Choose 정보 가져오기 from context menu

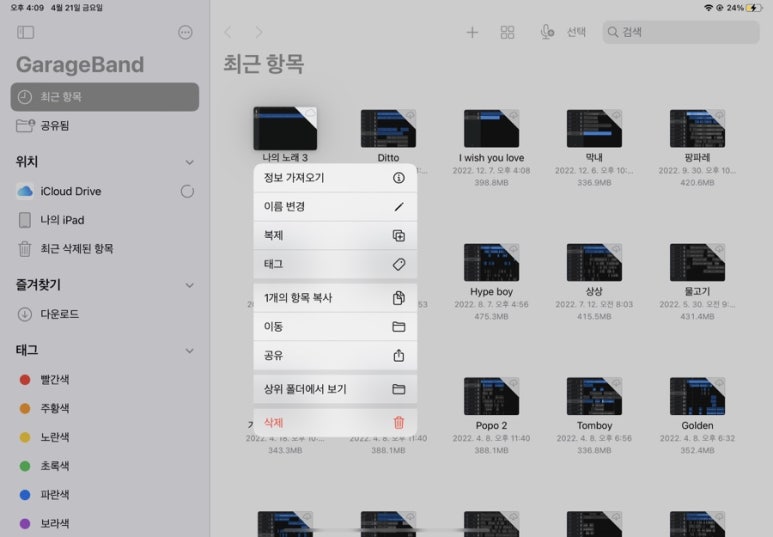pos(335,178)
